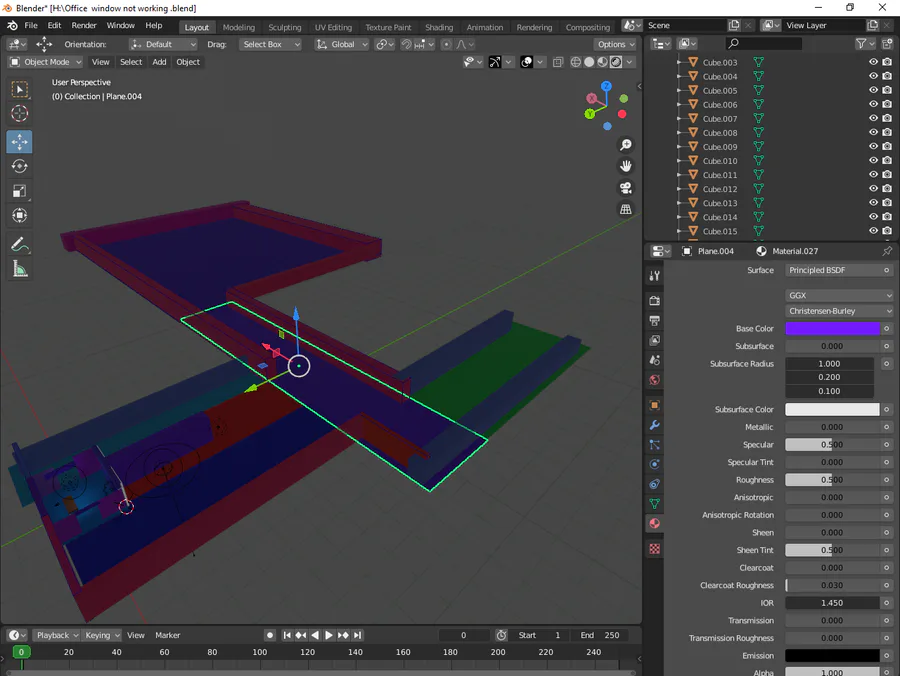The width and height of the screenshot is (900, 676).
Task: Click the purple Base Color swatch
Action: click(832, 328)
